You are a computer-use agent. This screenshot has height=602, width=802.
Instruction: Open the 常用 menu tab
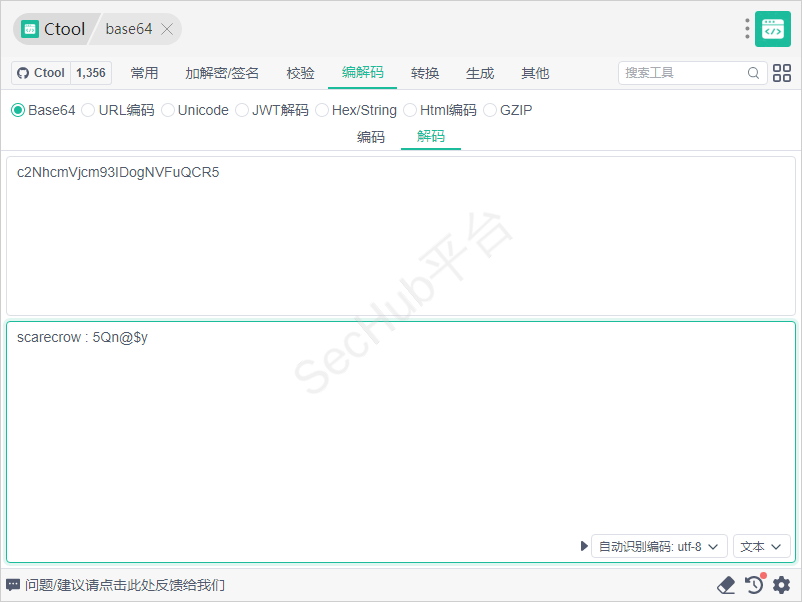tap(144, 73)
